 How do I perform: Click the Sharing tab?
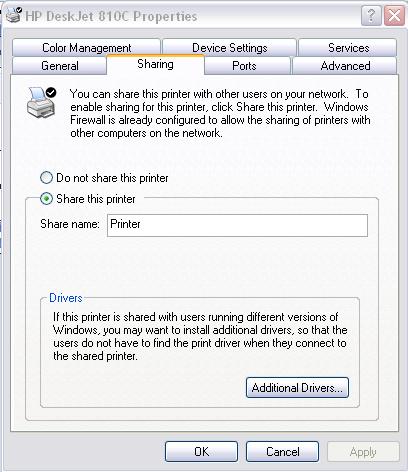155,64
